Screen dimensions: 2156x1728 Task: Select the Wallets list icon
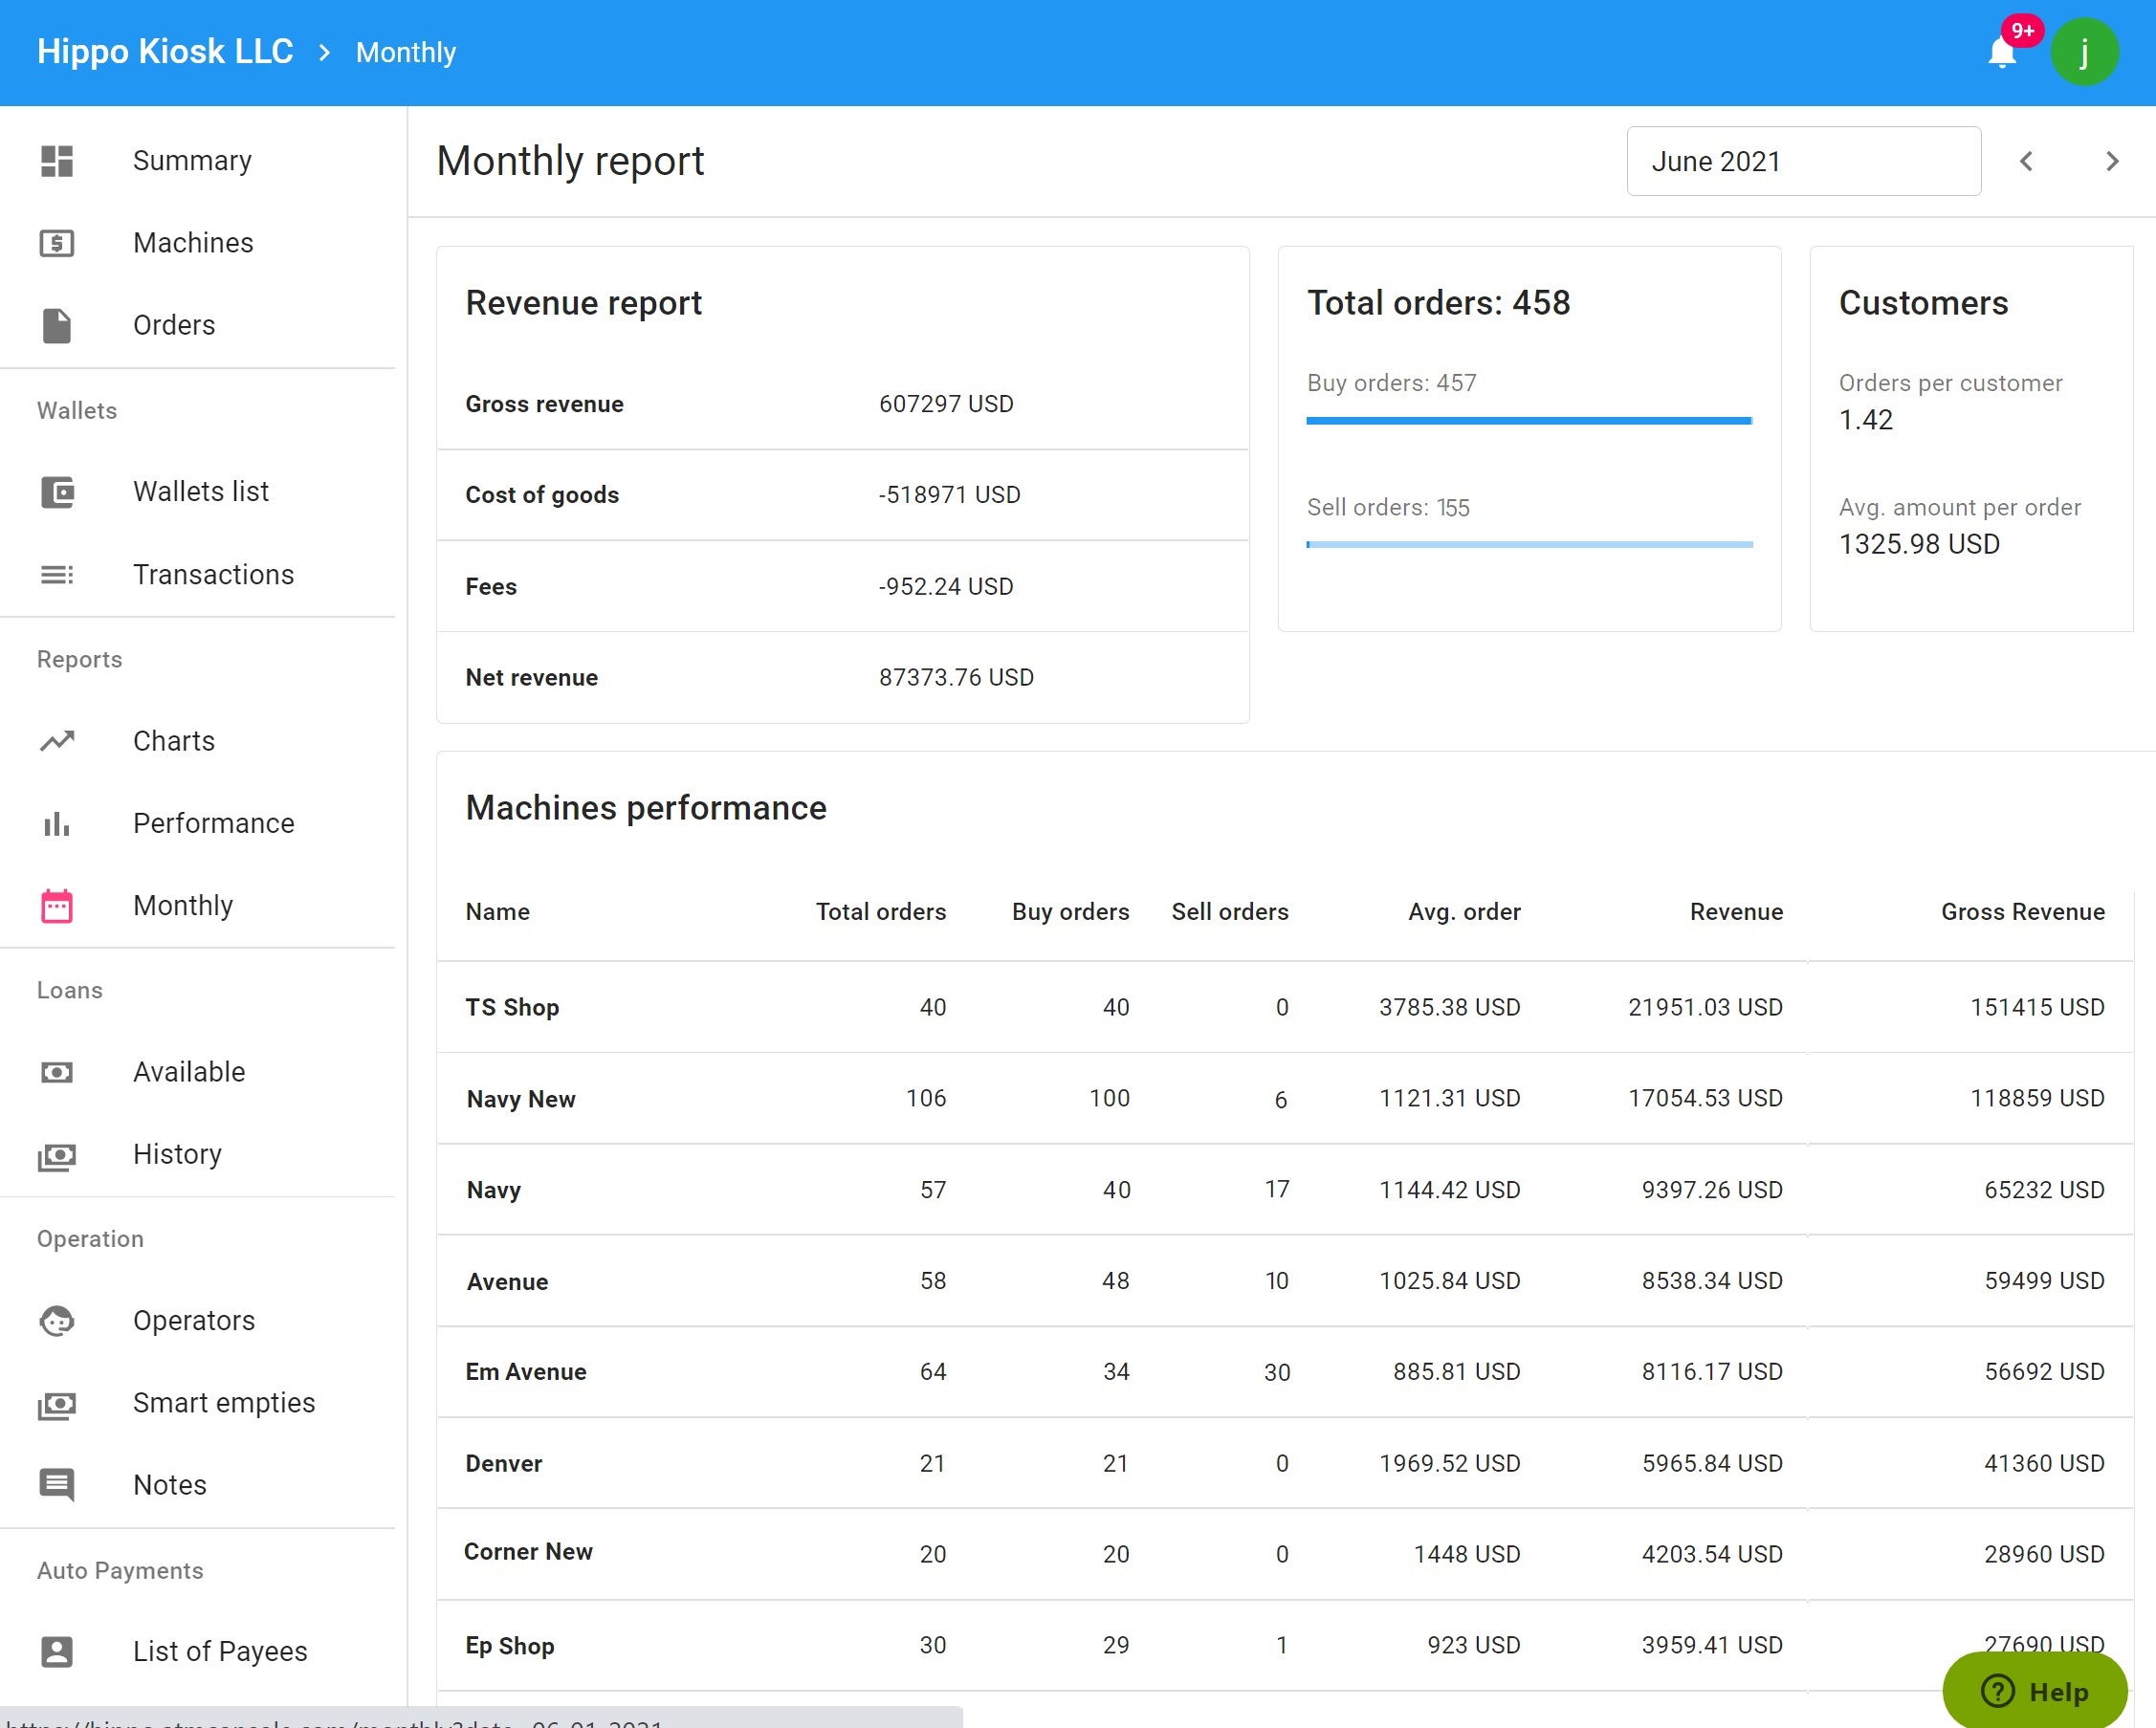57,492
